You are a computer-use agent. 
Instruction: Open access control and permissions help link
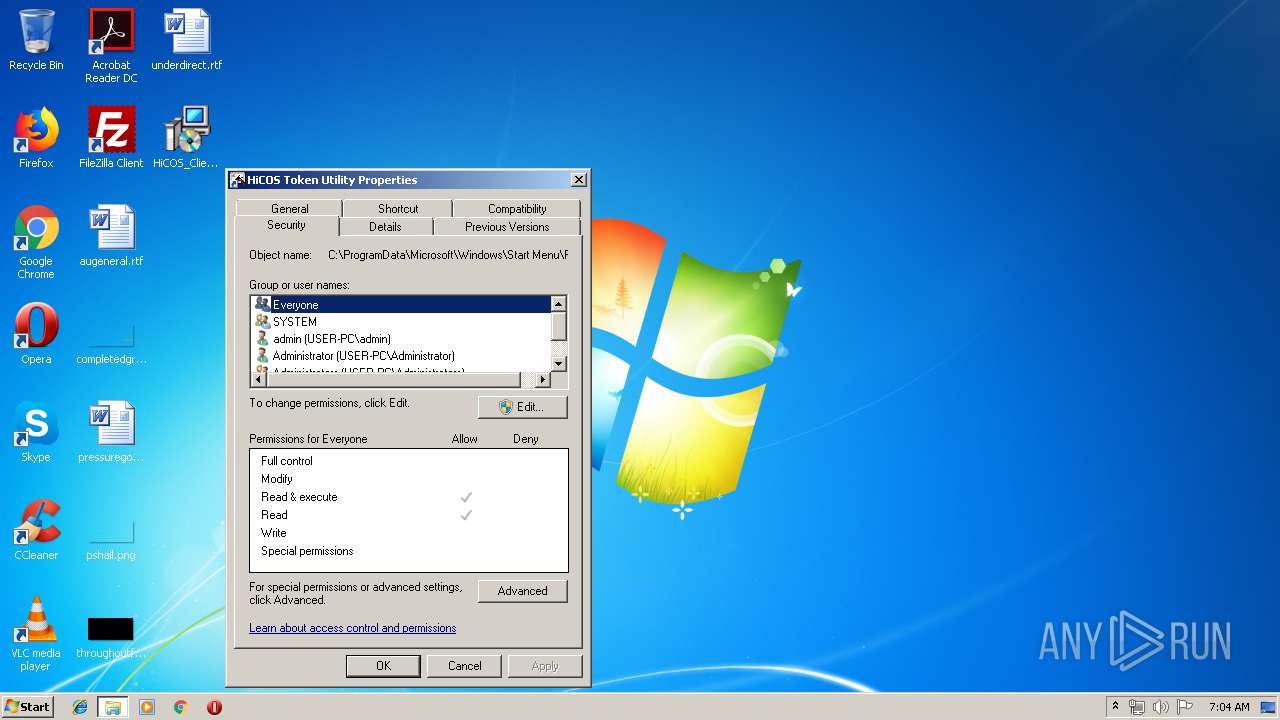[x=353, y=628]
